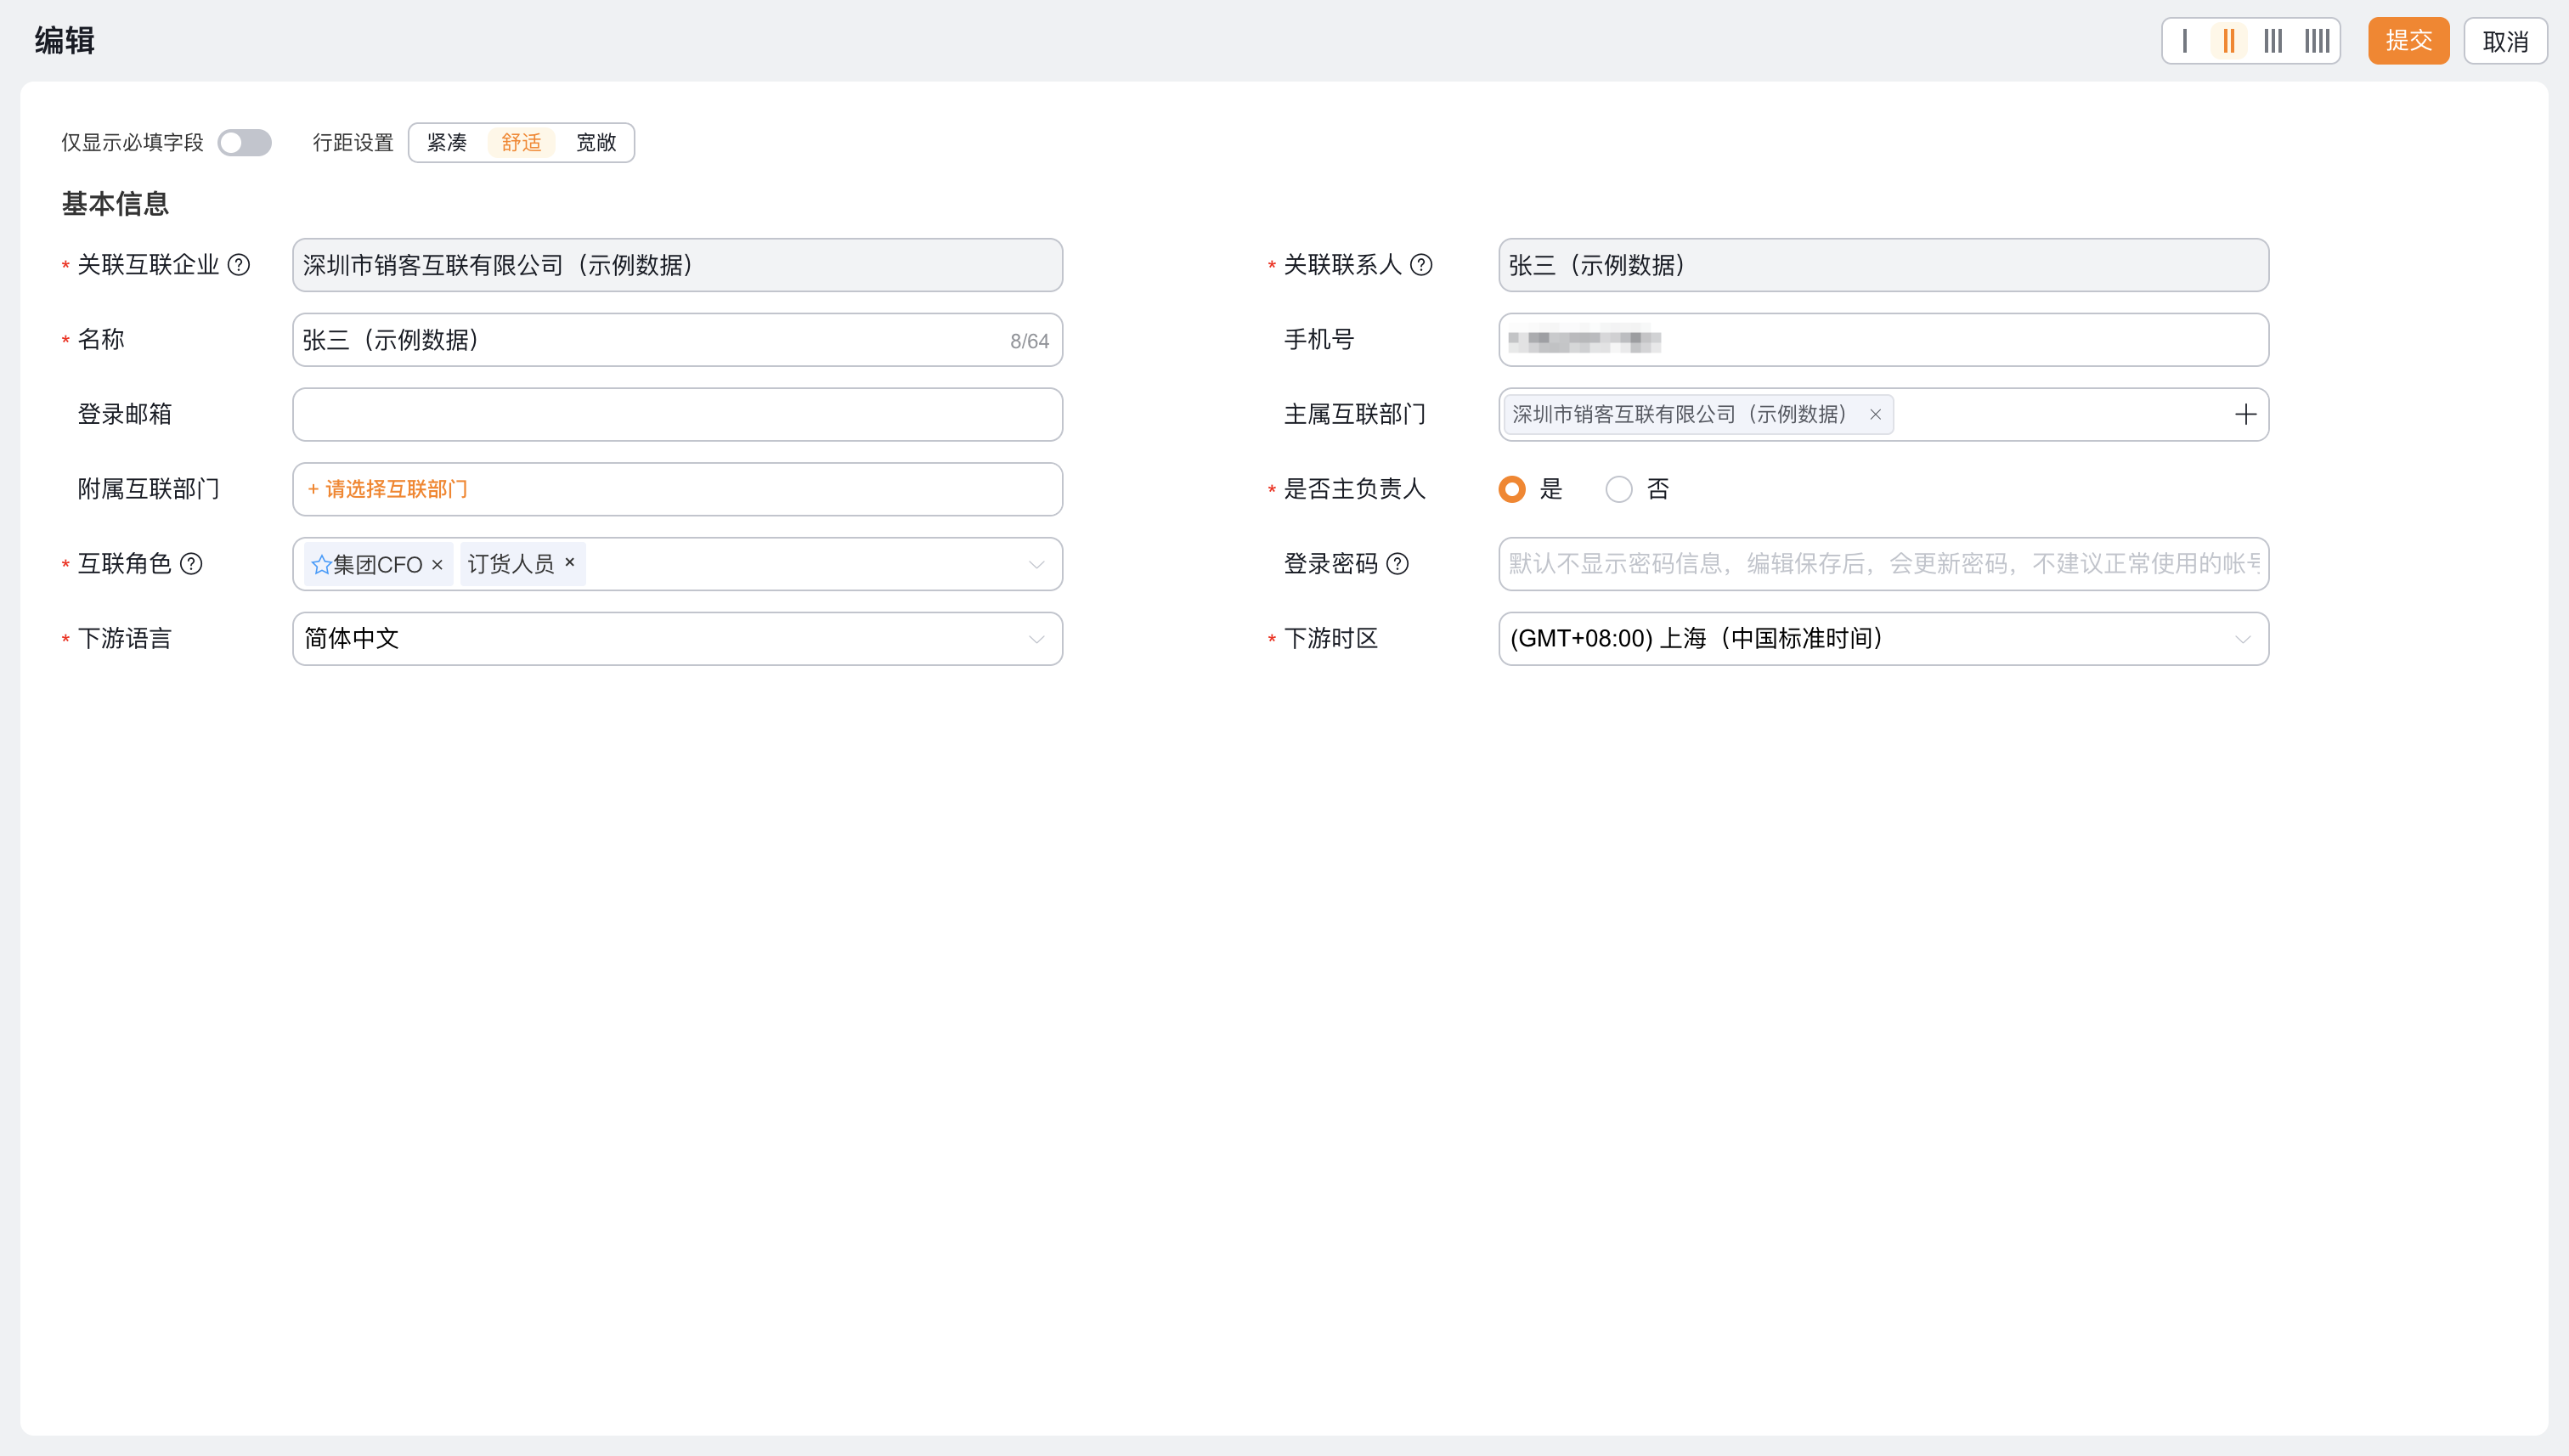
Task: Click the 关联互联企业 disabled field
Action: pyautogui.click(x=677, y=265)
